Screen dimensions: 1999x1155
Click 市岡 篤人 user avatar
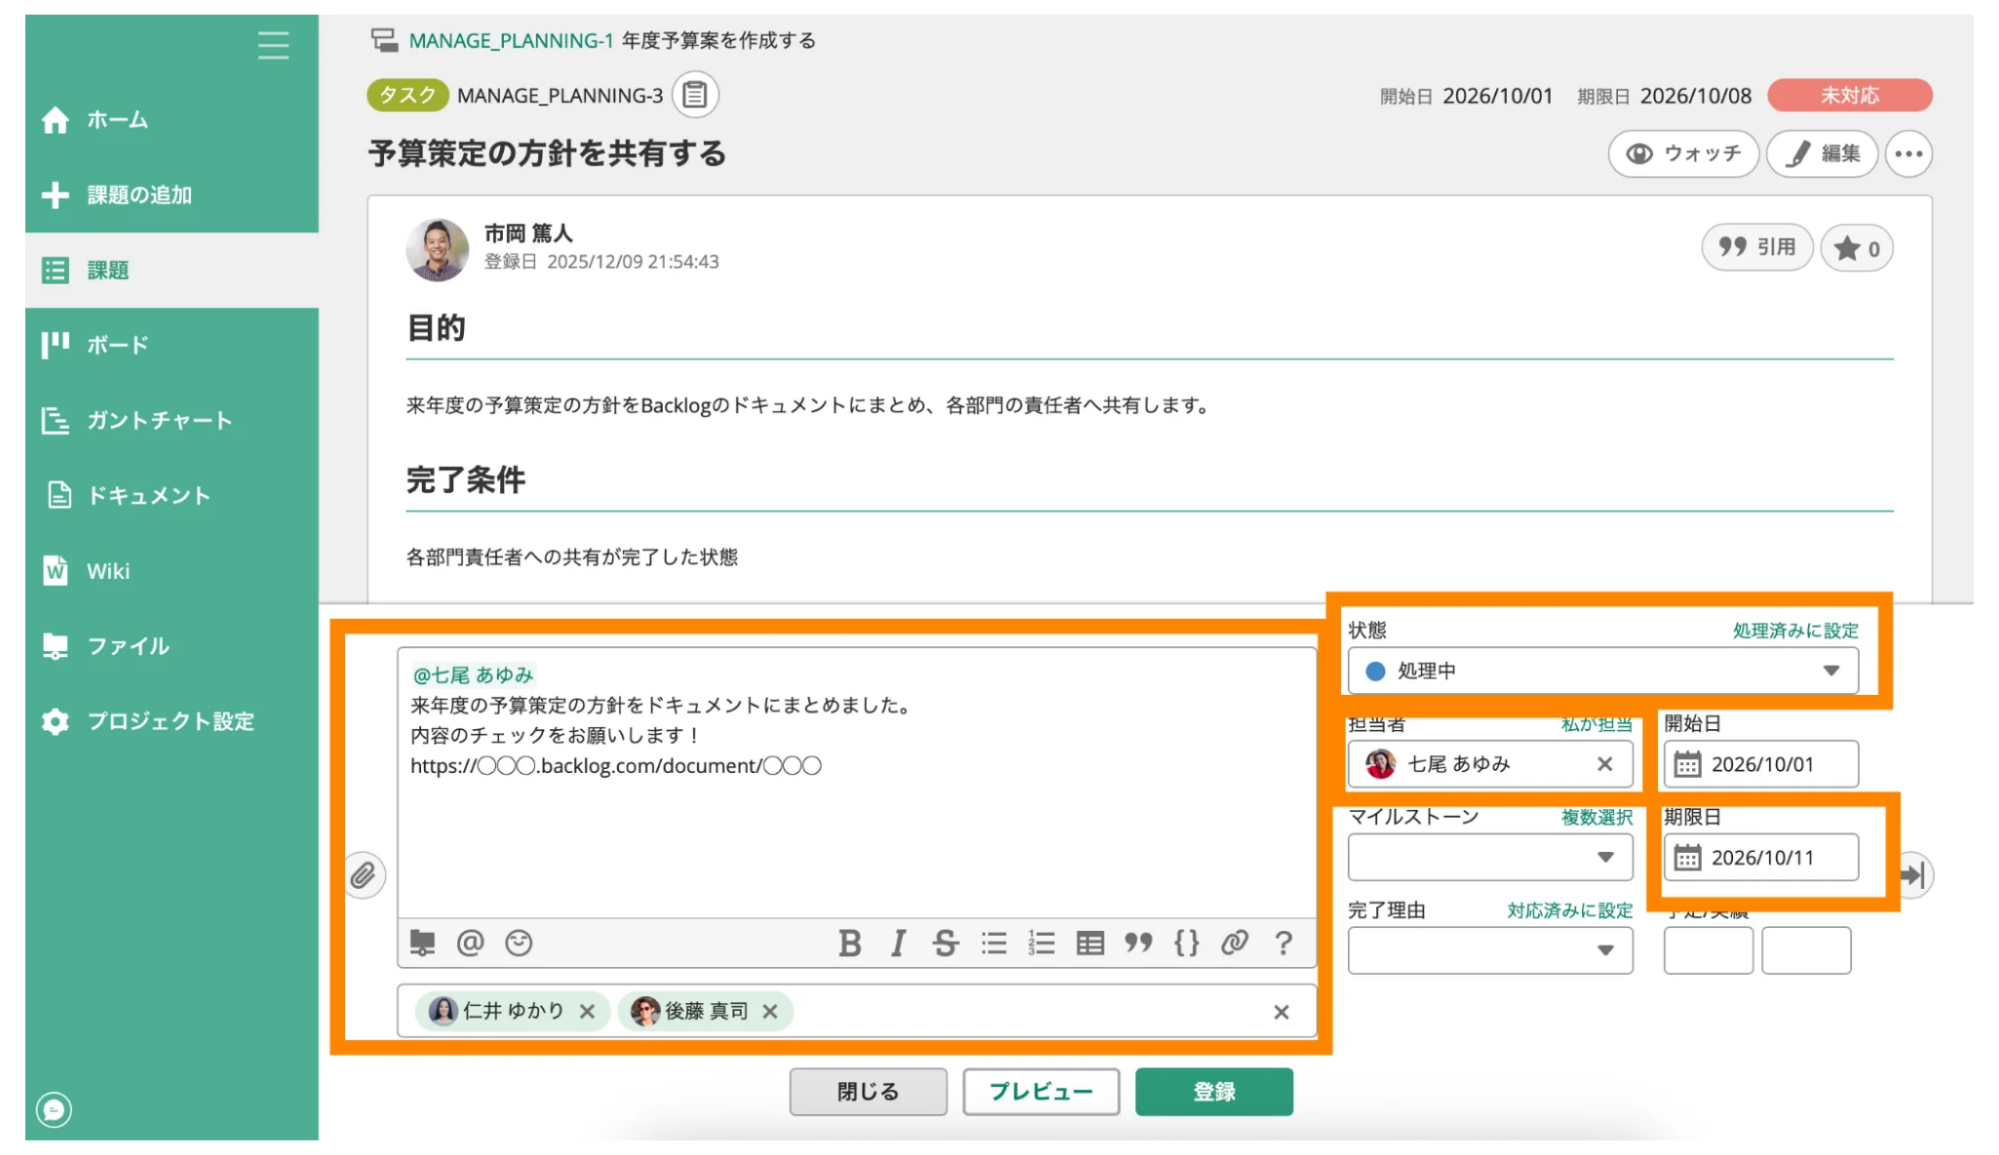[437, 250]
